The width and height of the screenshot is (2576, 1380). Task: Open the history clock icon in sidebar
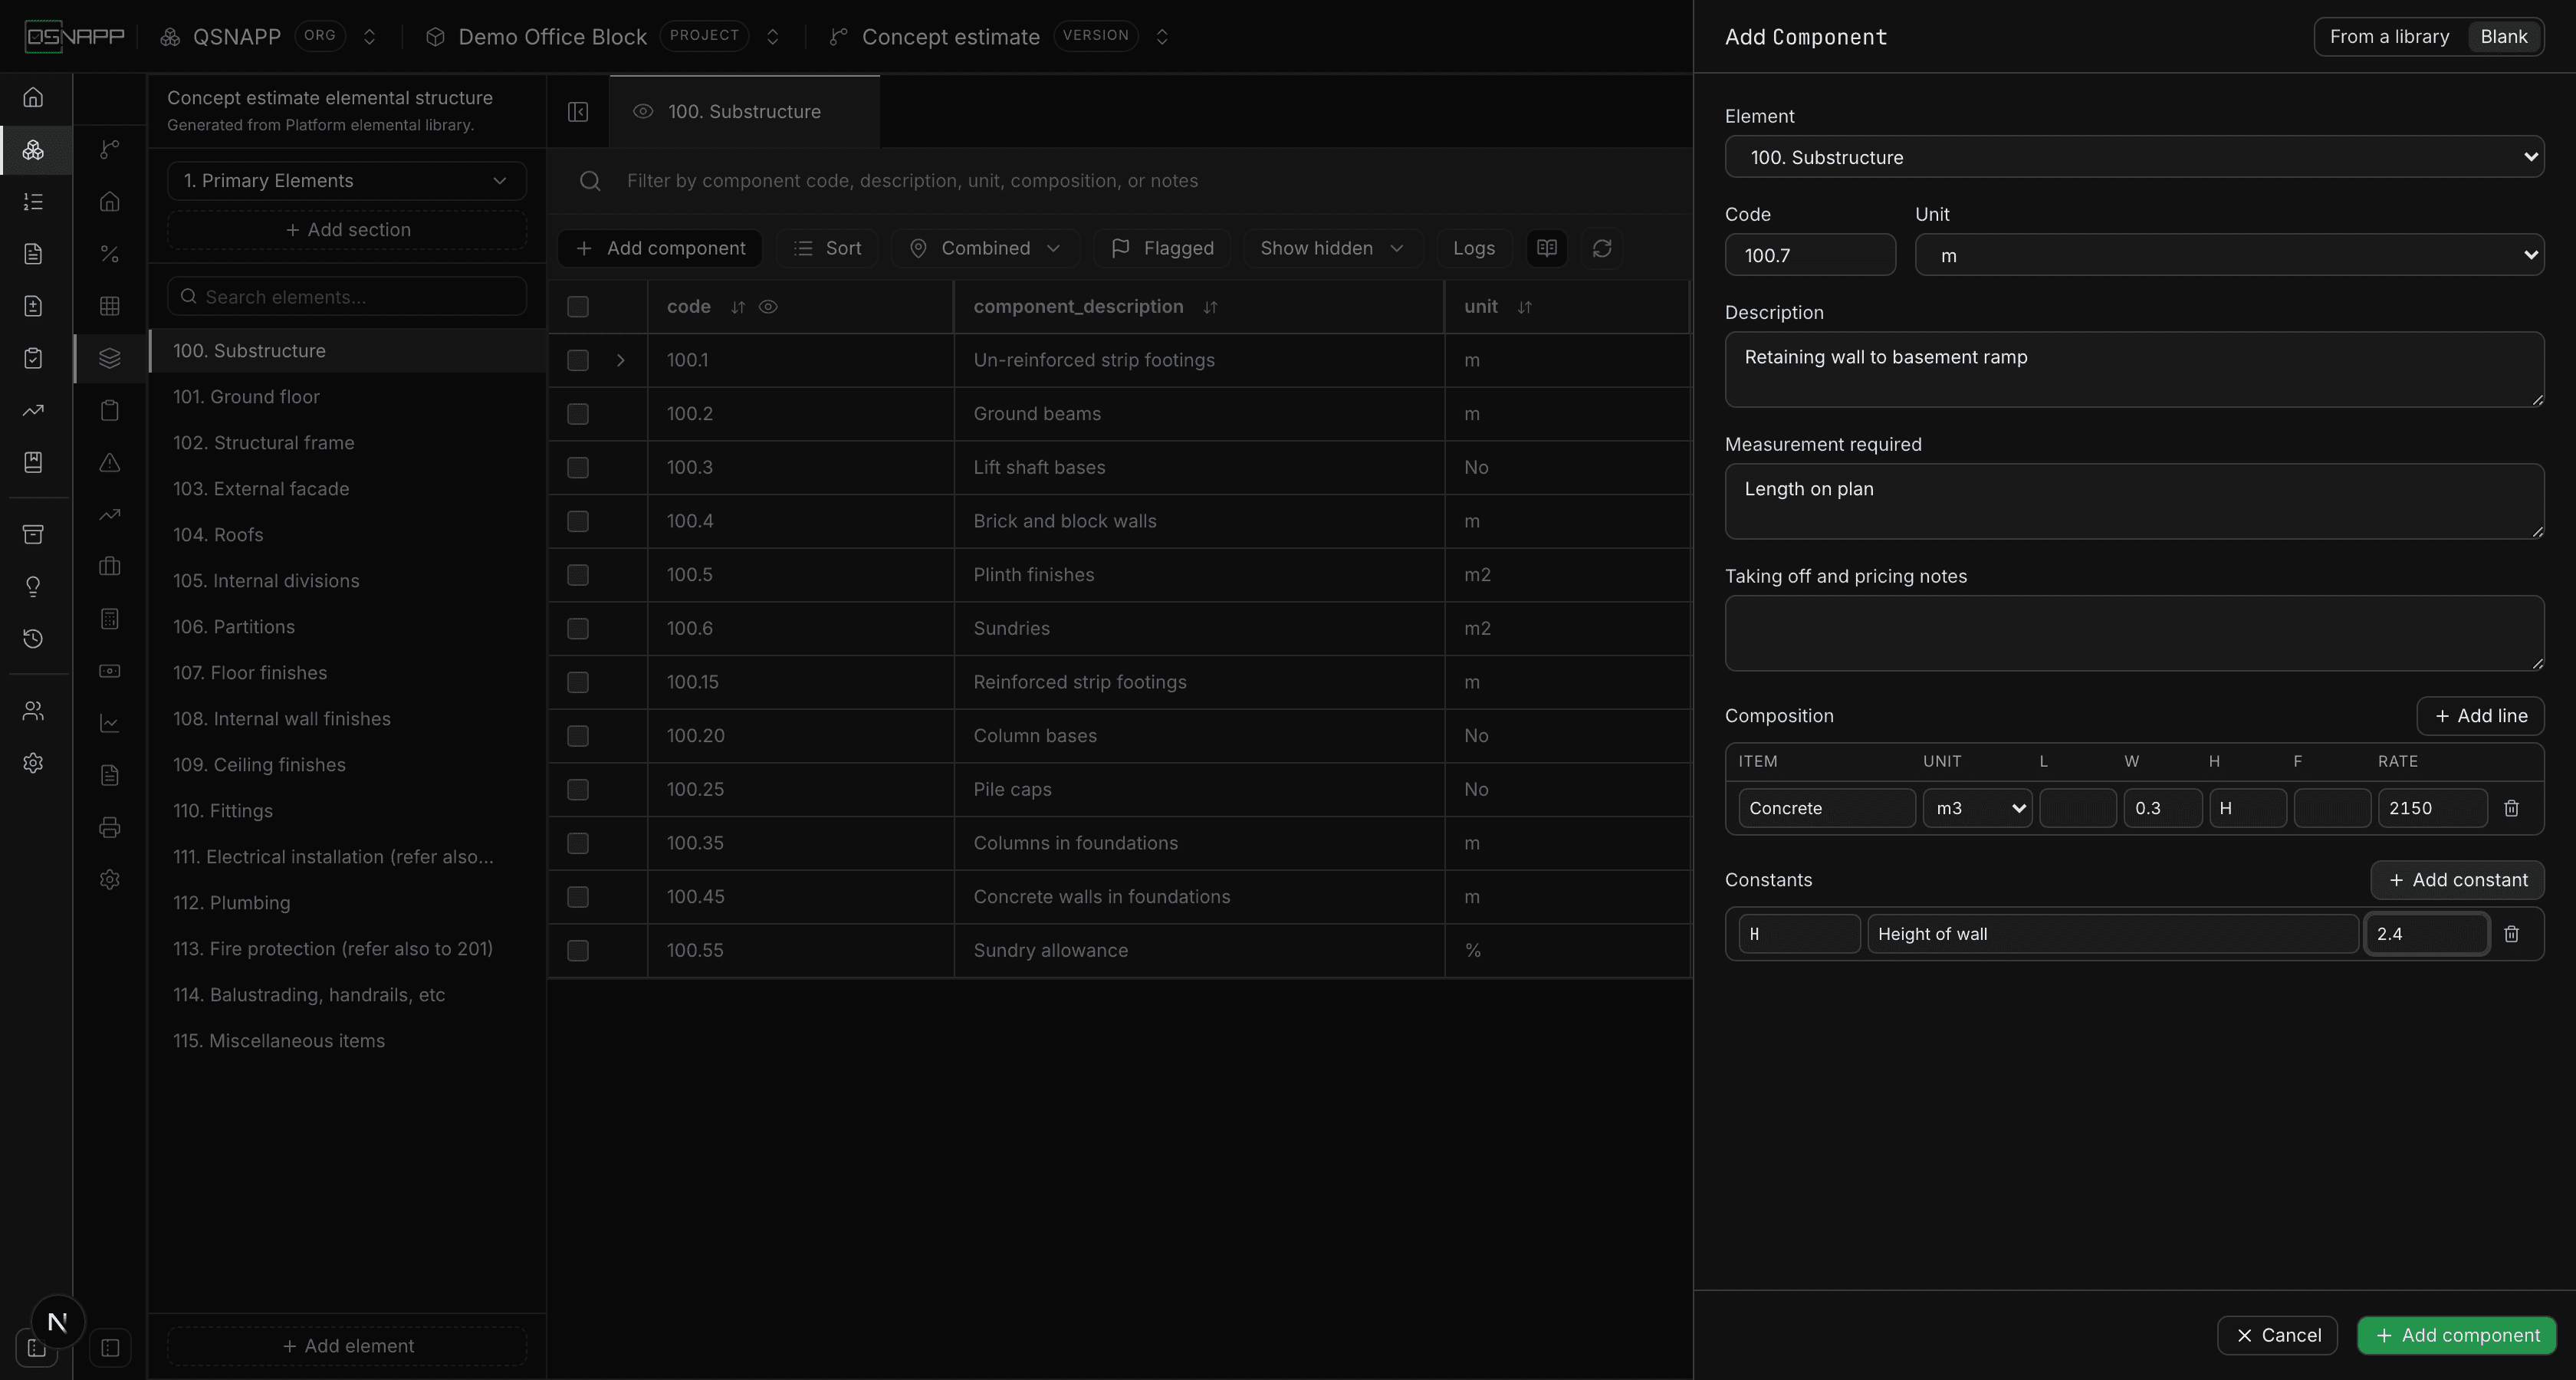point(33,639)
